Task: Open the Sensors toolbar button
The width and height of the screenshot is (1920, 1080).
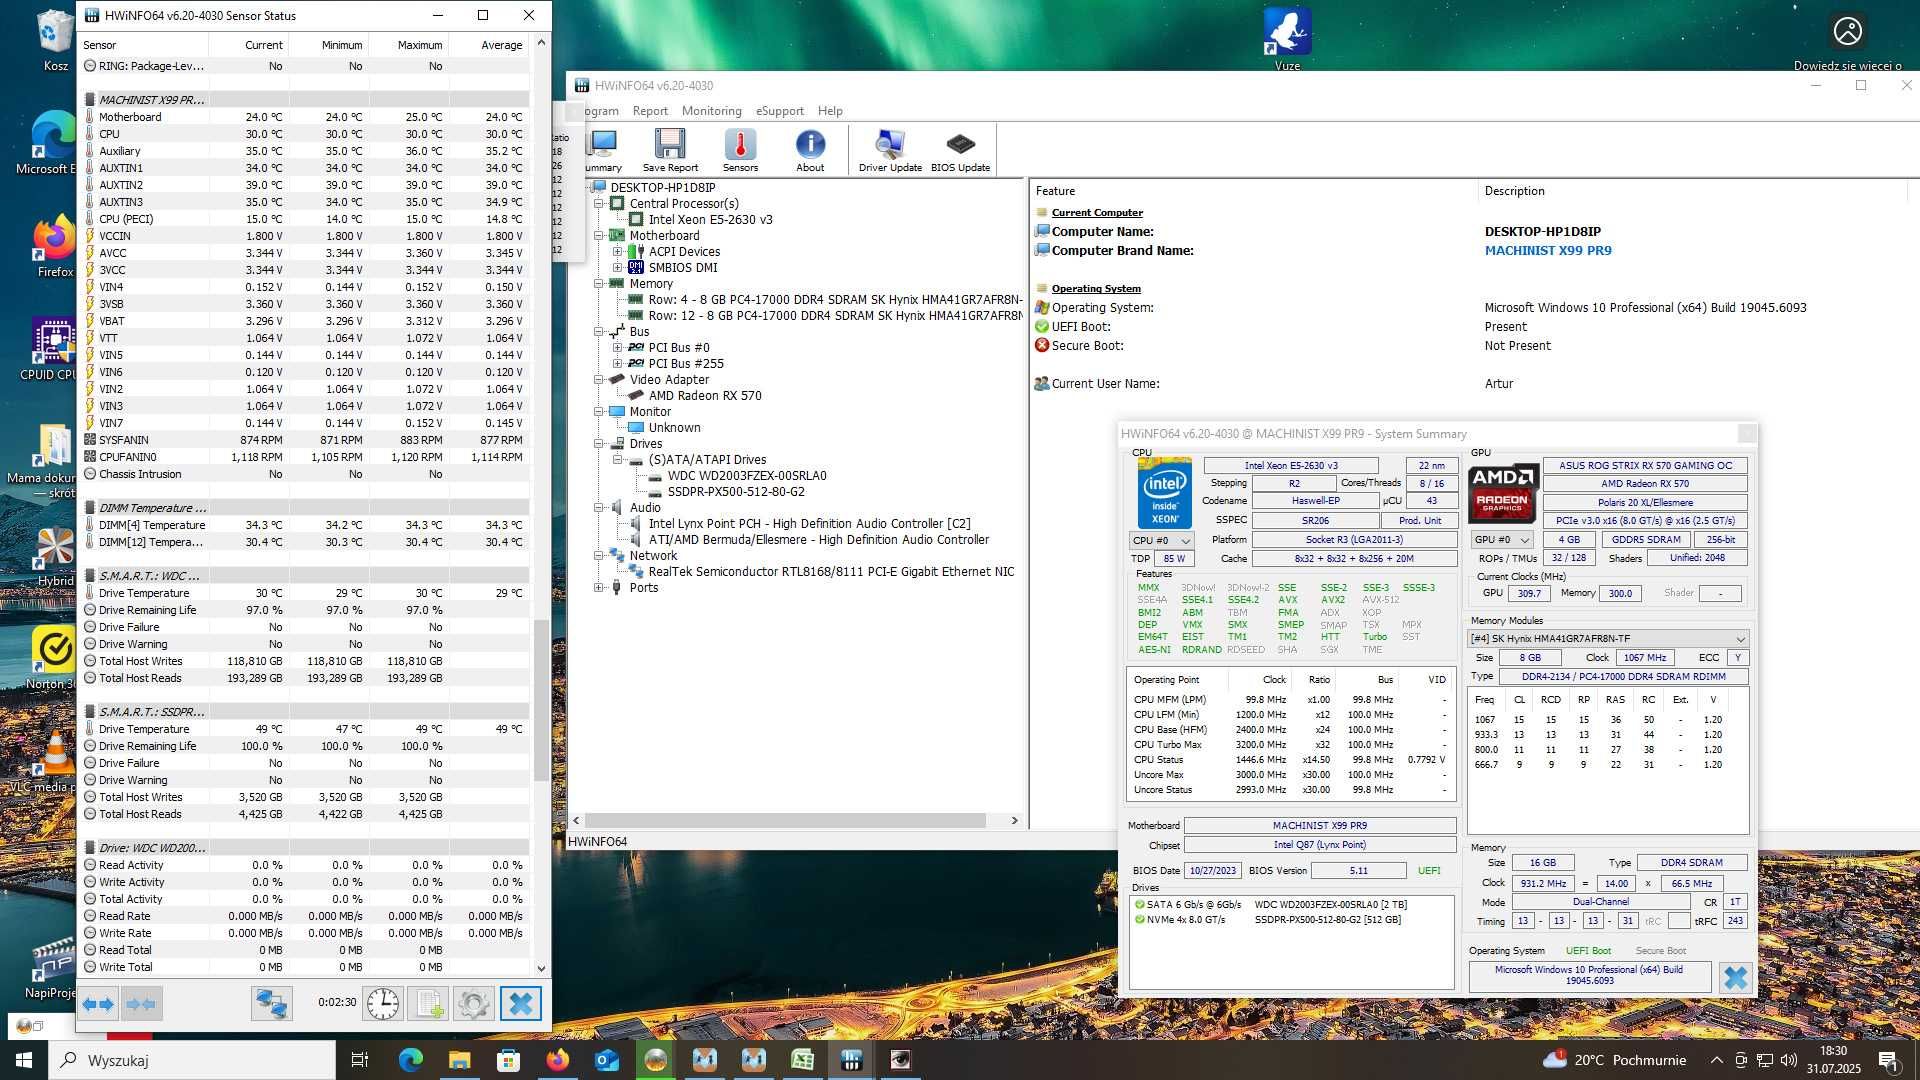Action: tap(740, 151)
